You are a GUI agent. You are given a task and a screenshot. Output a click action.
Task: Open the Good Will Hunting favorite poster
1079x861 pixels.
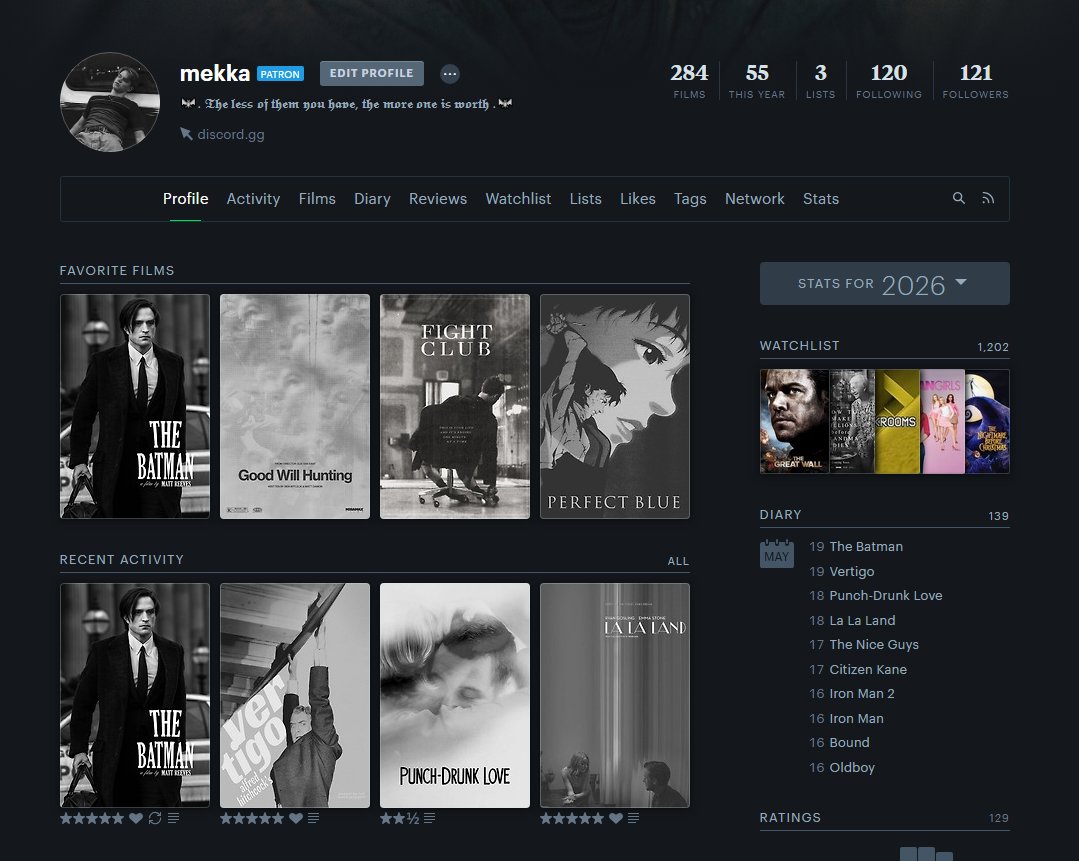tap(295, 406)
